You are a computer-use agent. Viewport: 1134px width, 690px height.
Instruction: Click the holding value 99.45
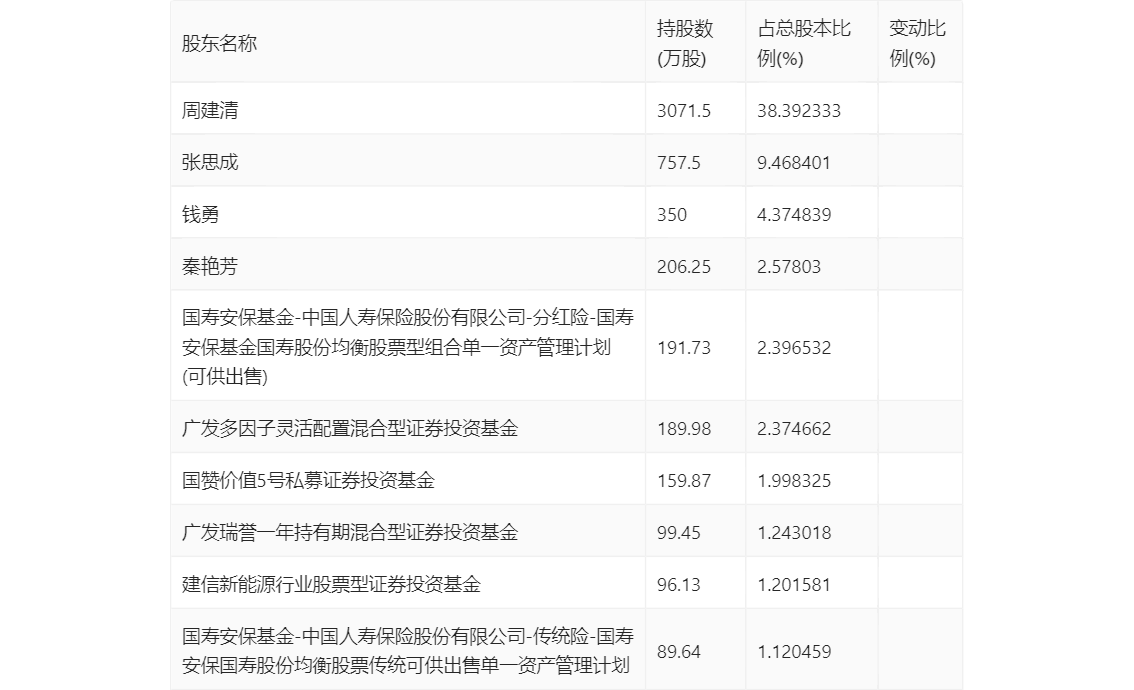[x=678, y=533]
